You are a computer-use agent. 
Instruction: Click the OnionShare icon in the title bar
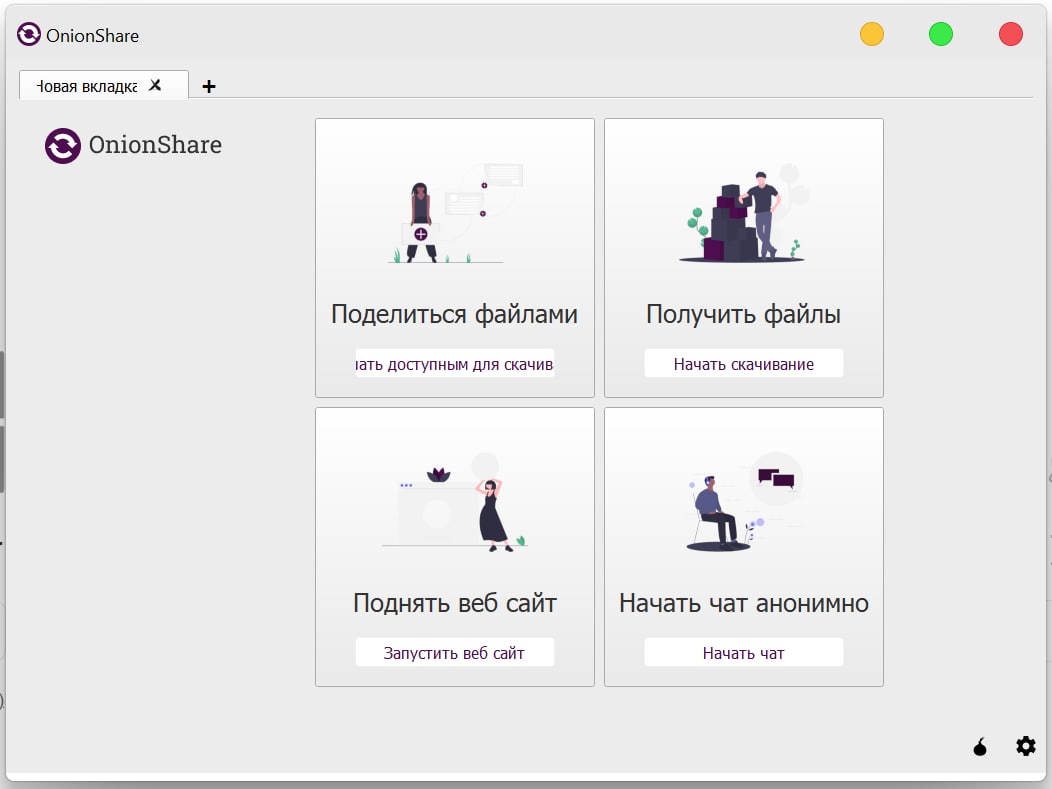(x=29, y=35)
